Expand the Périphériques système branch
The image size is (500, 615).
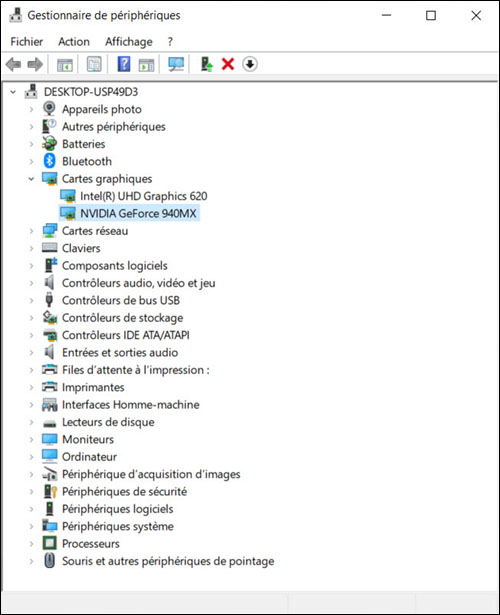pos(31,526)
